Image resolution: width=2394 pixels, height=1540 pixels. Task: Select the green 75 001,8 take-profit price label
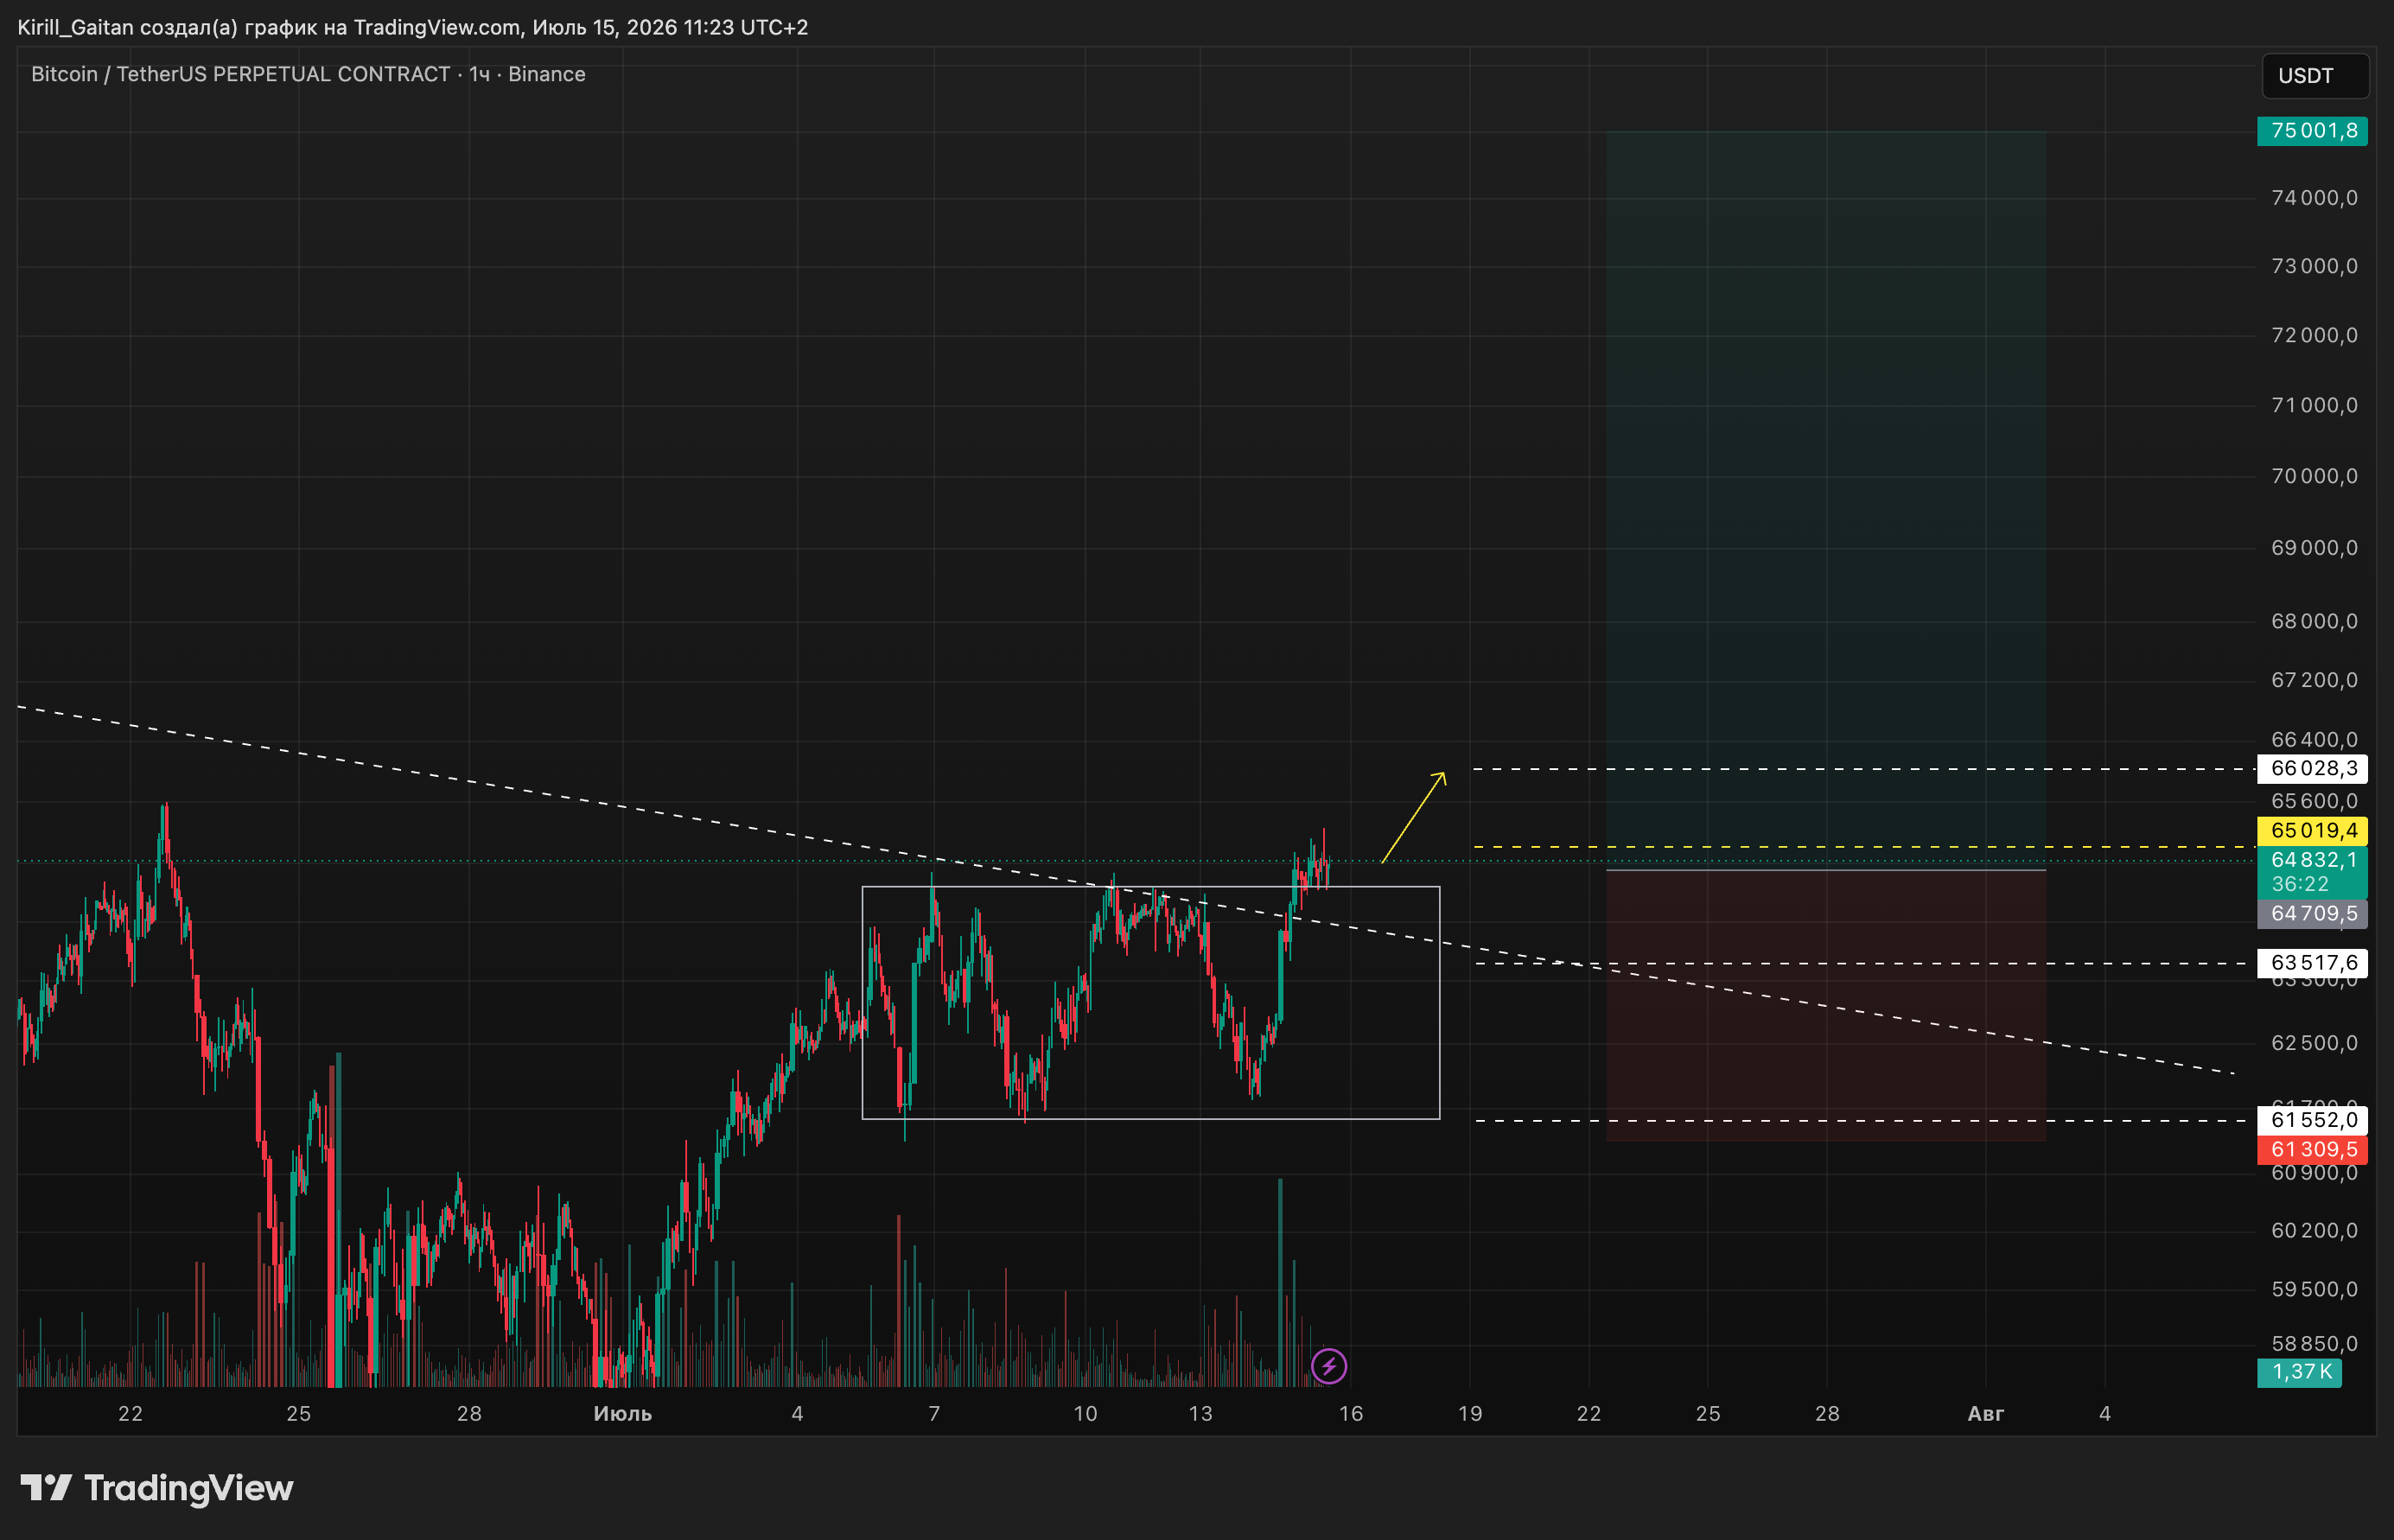2312,131
